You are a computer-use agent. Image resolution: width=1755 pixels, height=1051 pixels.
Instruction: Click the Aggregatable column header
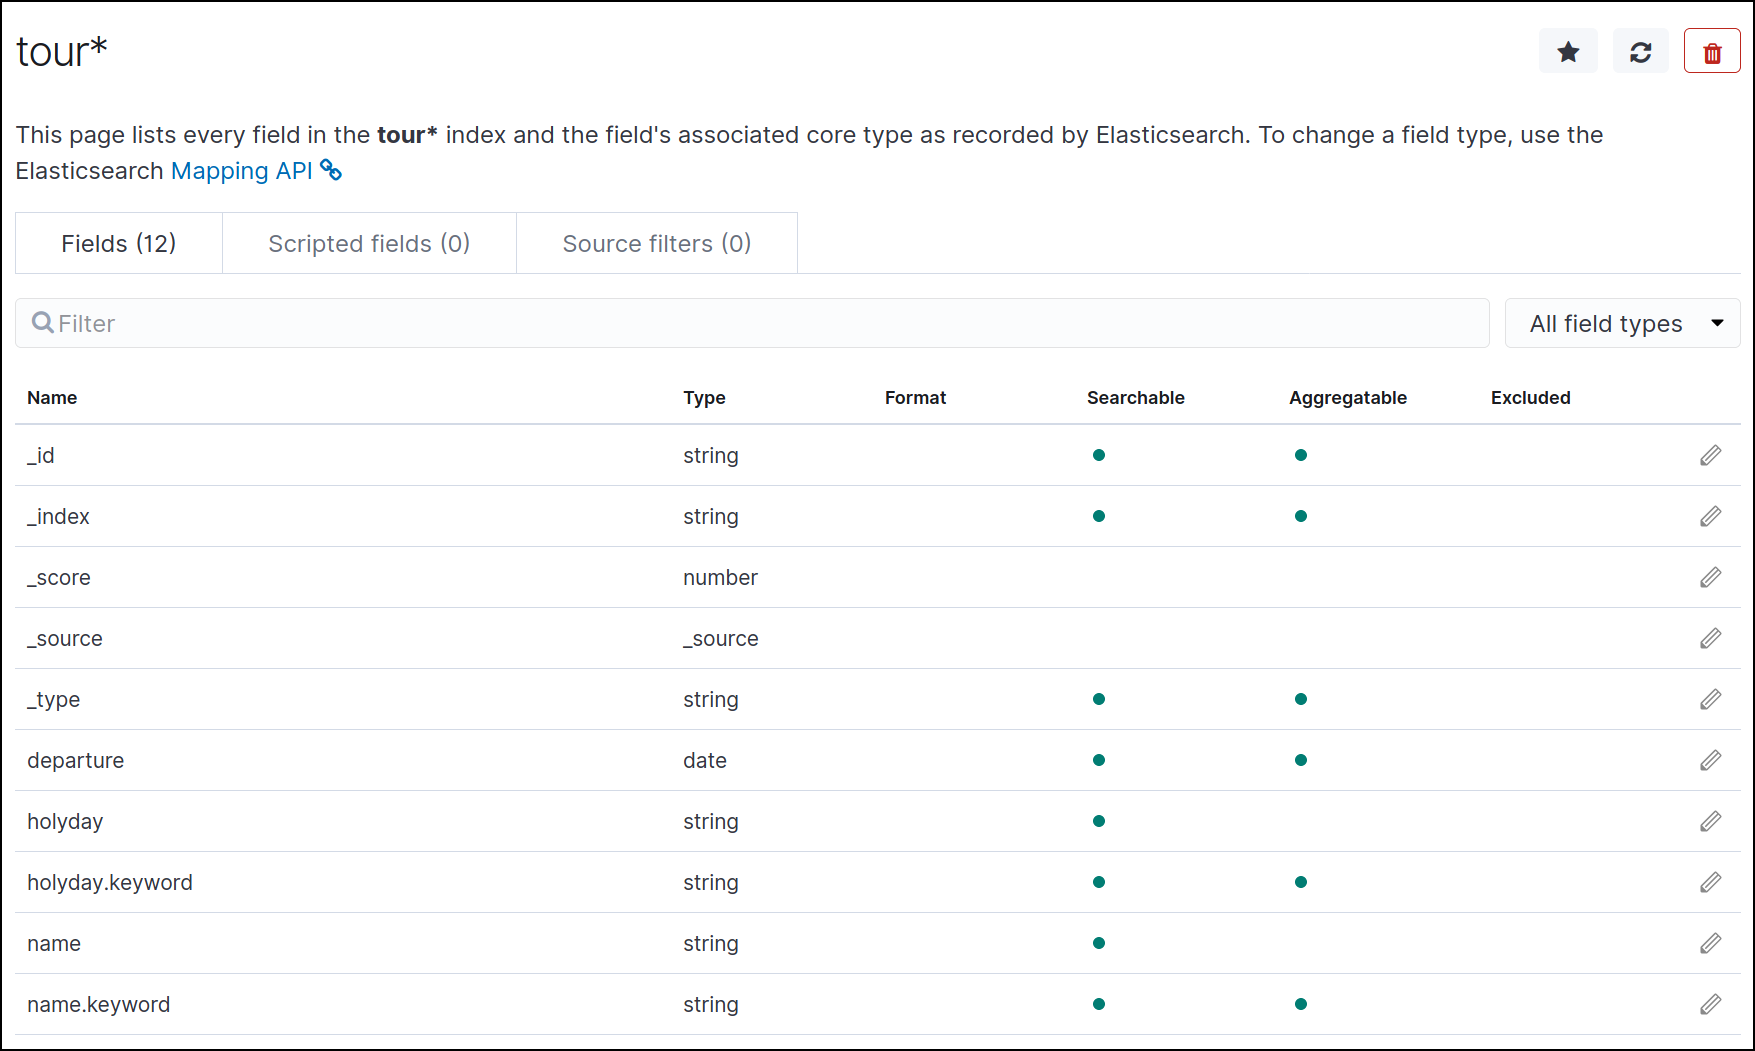[x=1347, y=398]
